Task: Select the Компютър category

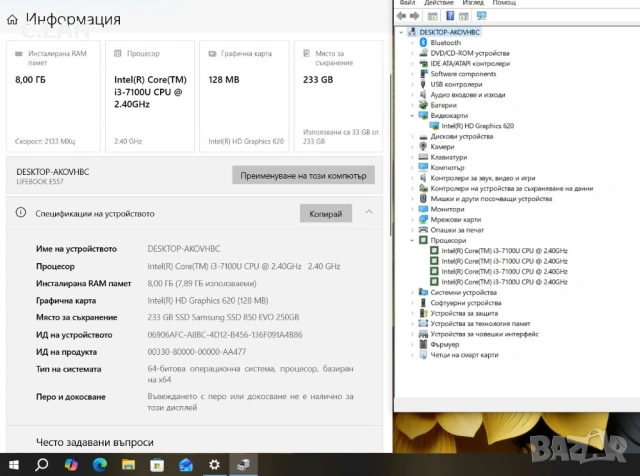Action: click(x=447, y=167)
